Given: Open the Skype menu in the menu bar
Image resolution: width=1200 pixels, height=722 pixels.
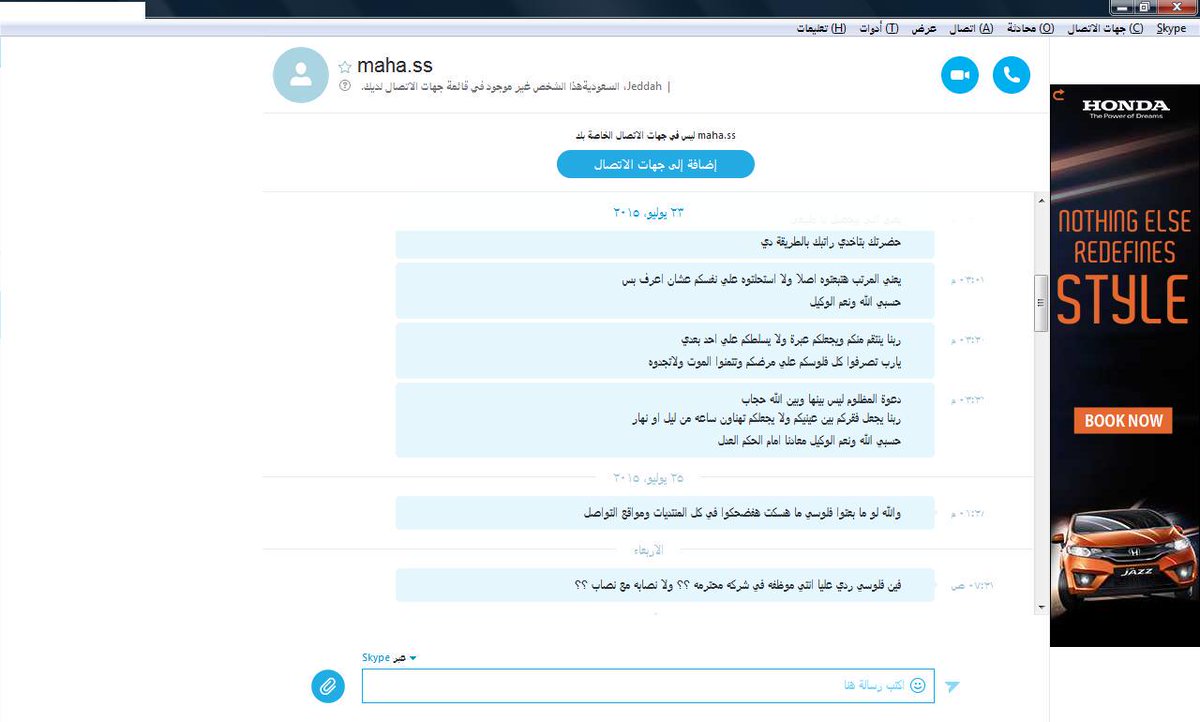Looking at the screenshot, I should [x=1171, y=28].
